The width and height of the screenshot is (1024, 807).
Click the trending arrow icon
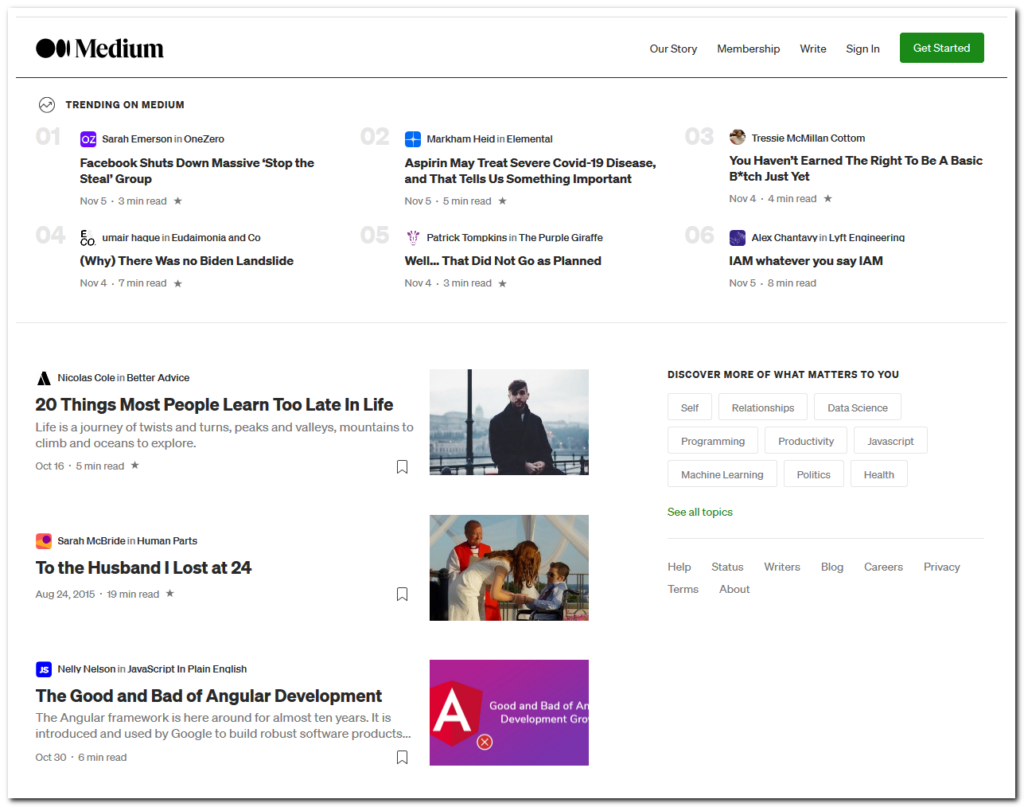point(46,104)
